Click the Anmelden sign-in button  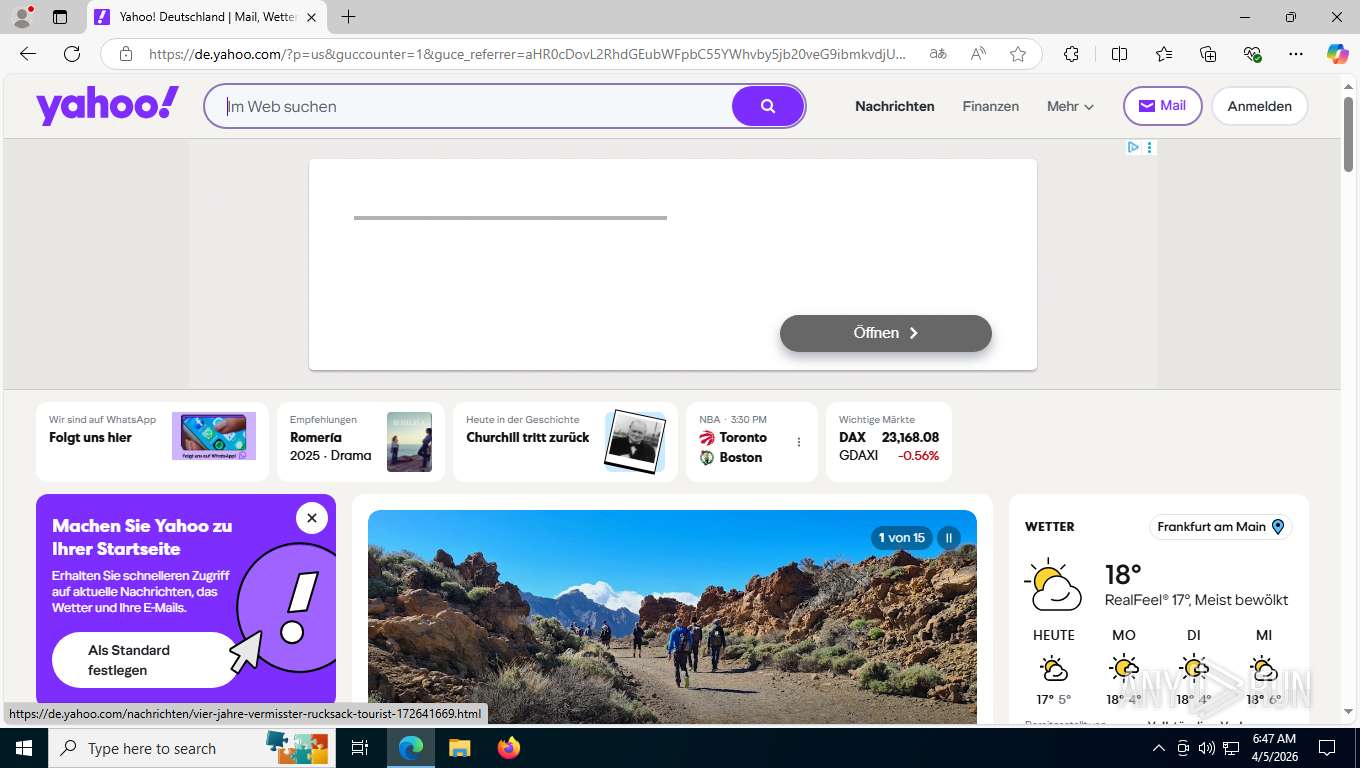click(x=1260, y=106)
